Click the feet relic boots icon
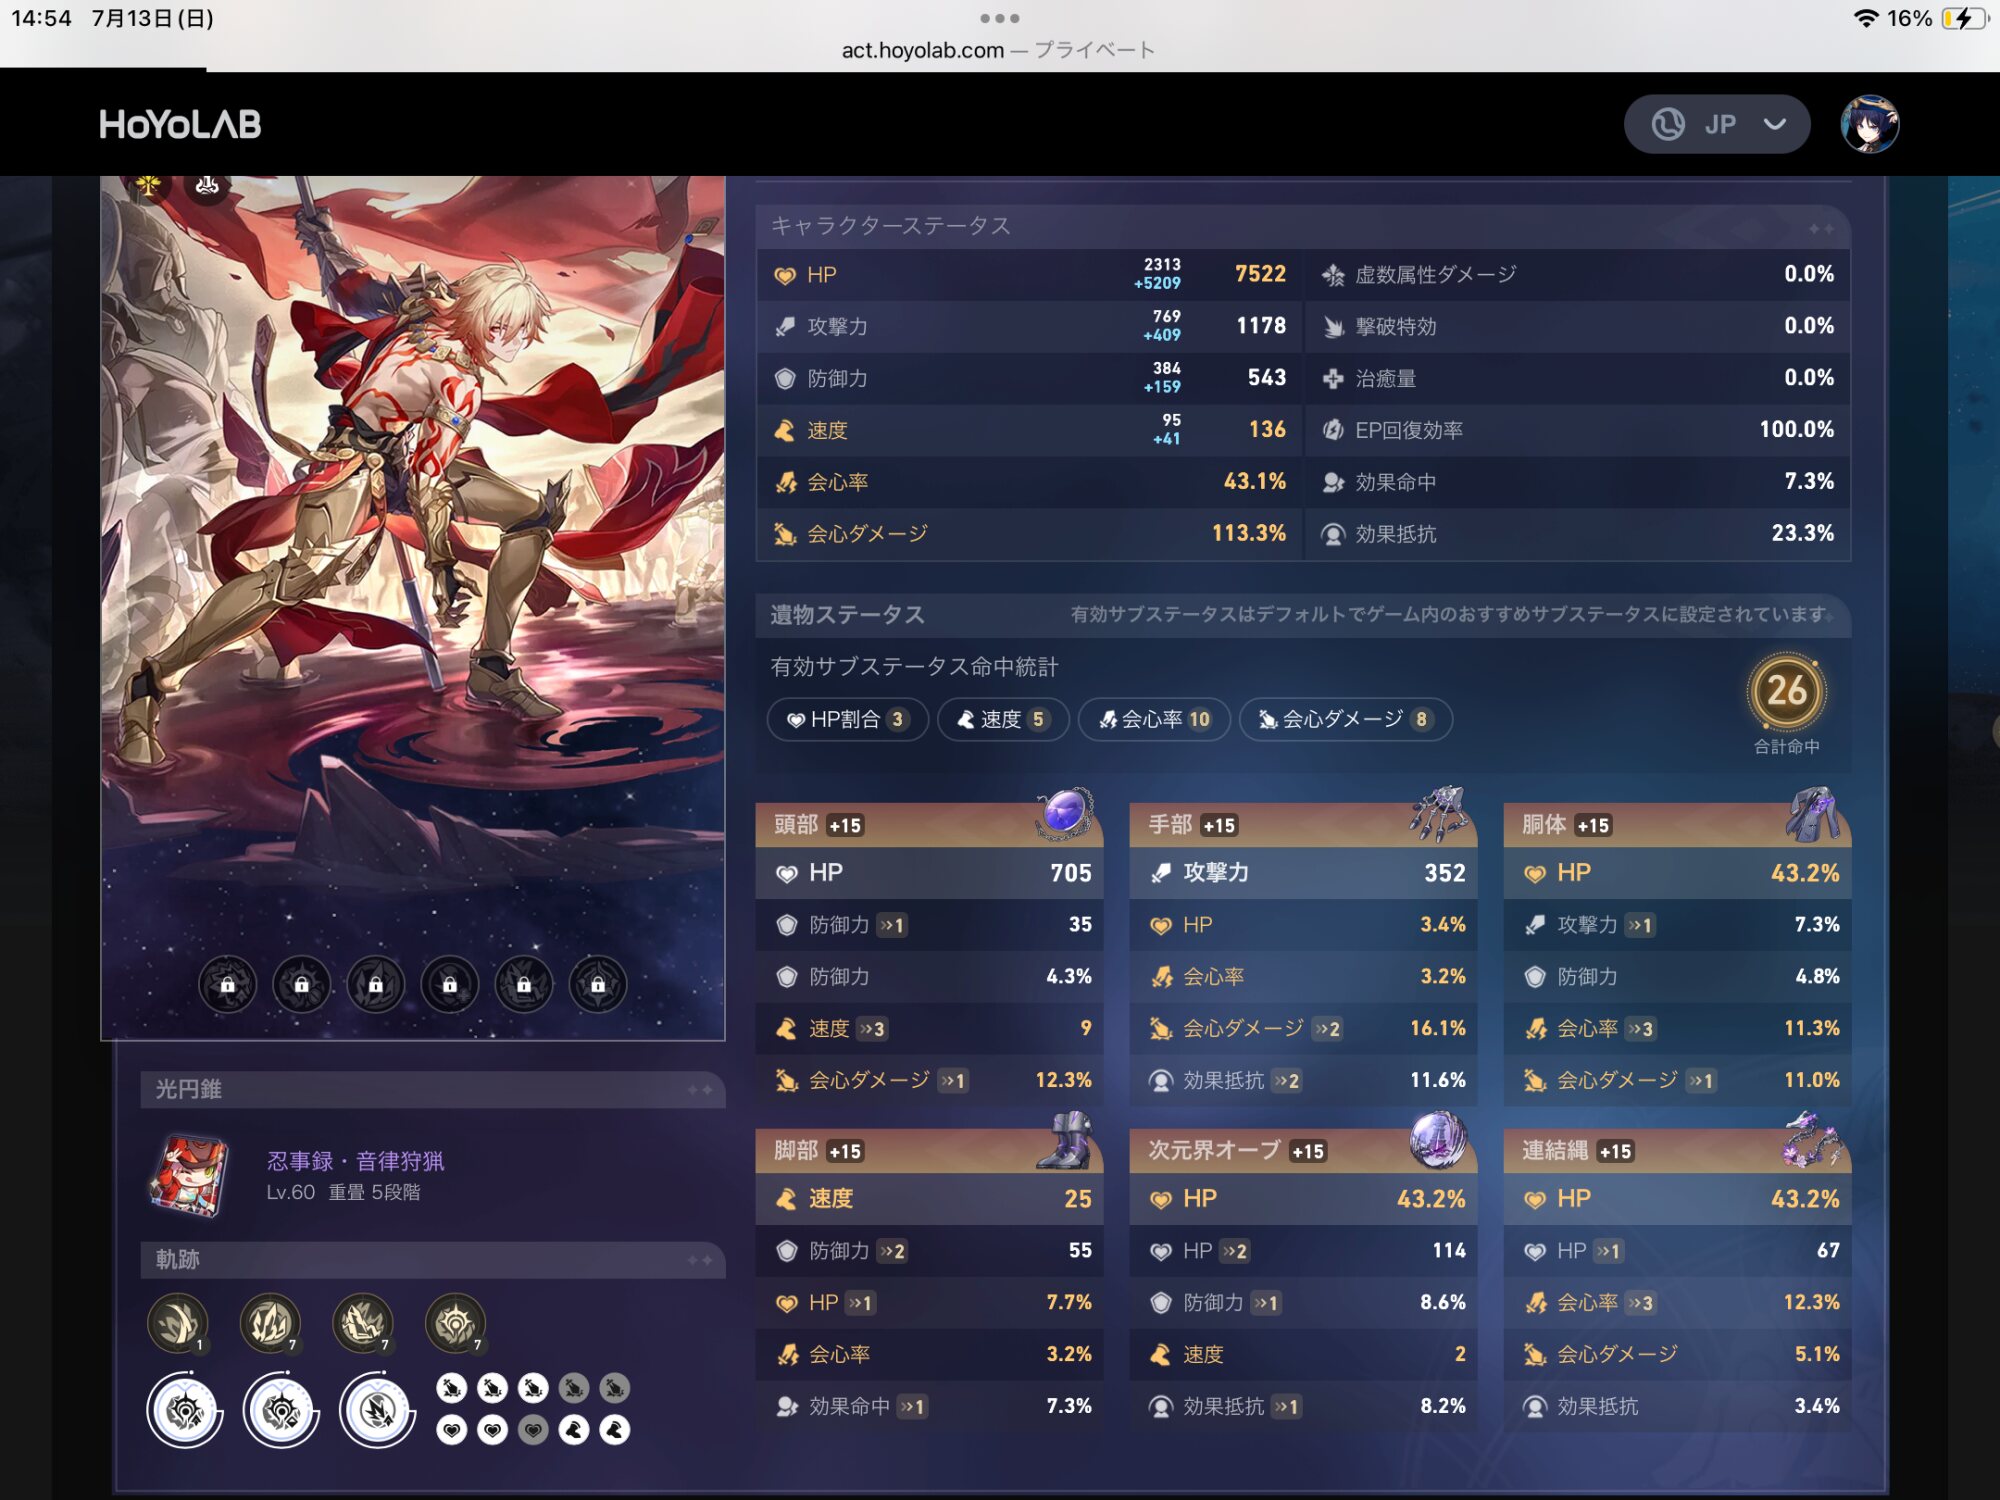Viewport: 2000px width, 1500px height. point(1064,1140)
